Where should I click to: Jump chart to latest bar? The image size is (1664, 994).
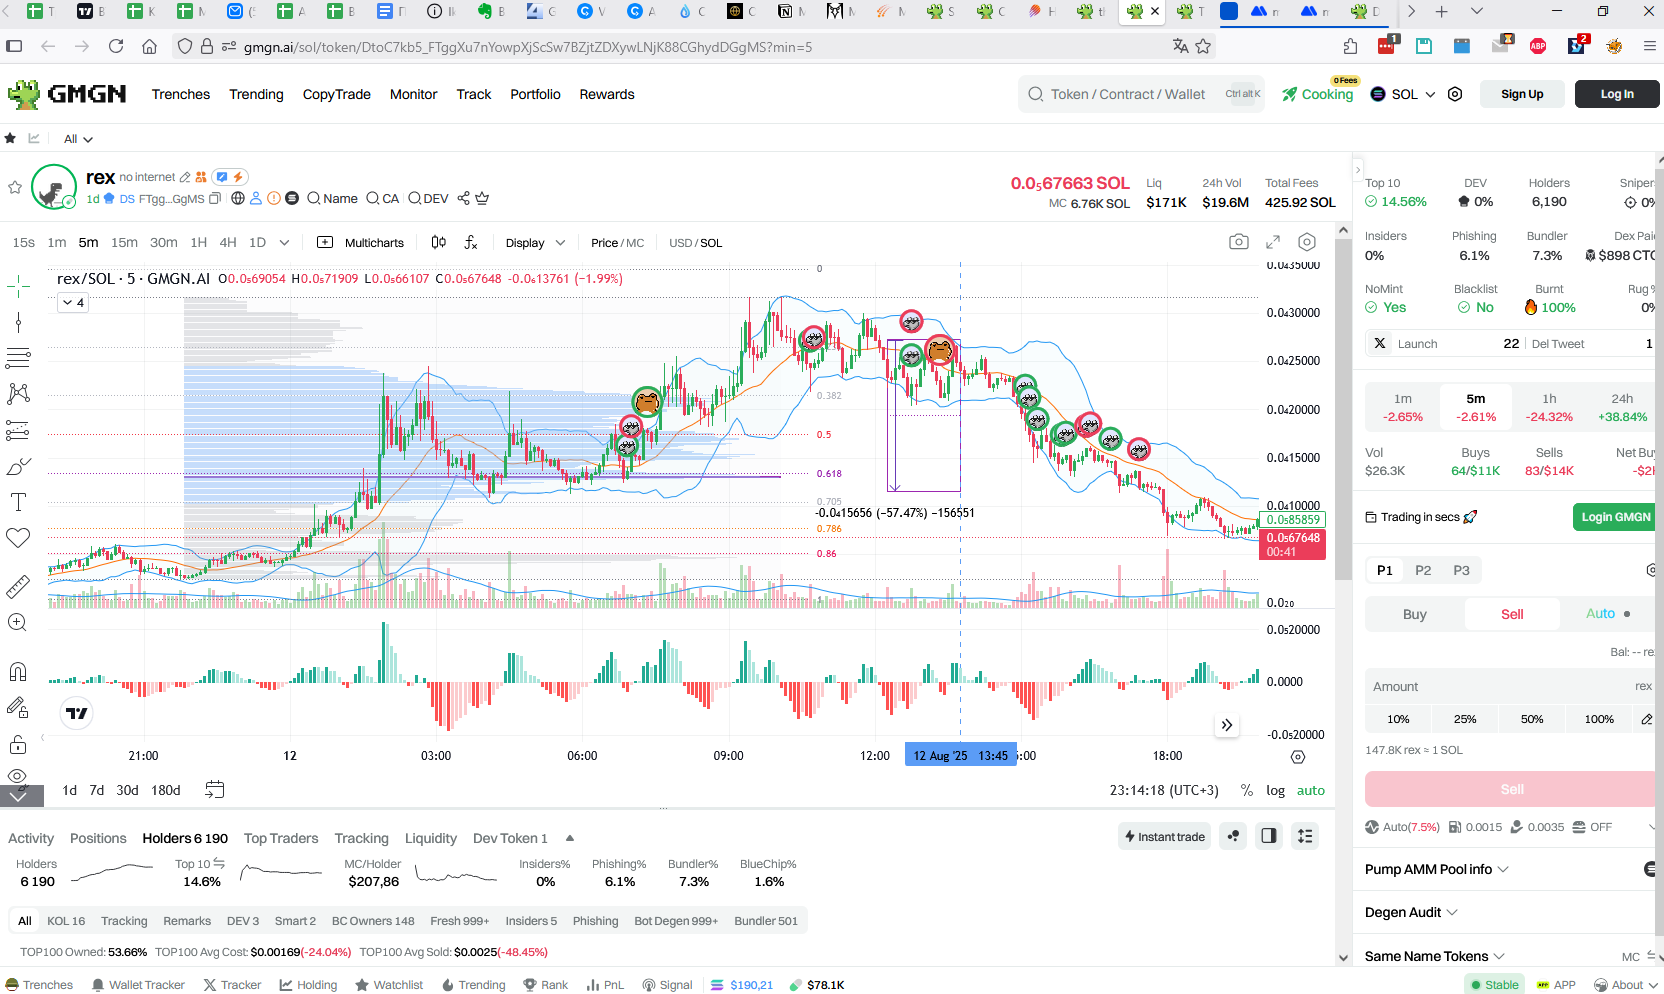coord(1227,725)
